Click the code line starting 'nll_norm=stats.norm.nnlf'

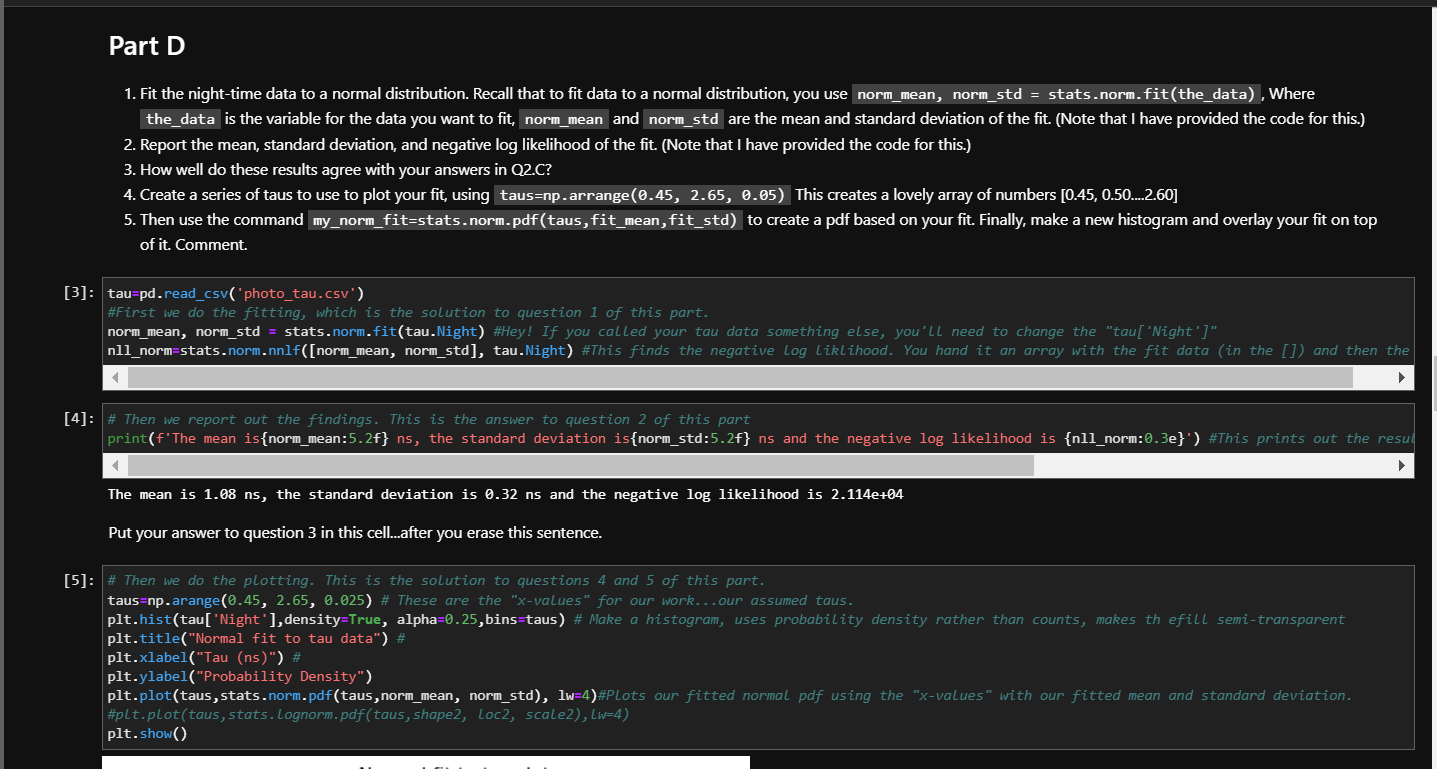tap(758, 350)
